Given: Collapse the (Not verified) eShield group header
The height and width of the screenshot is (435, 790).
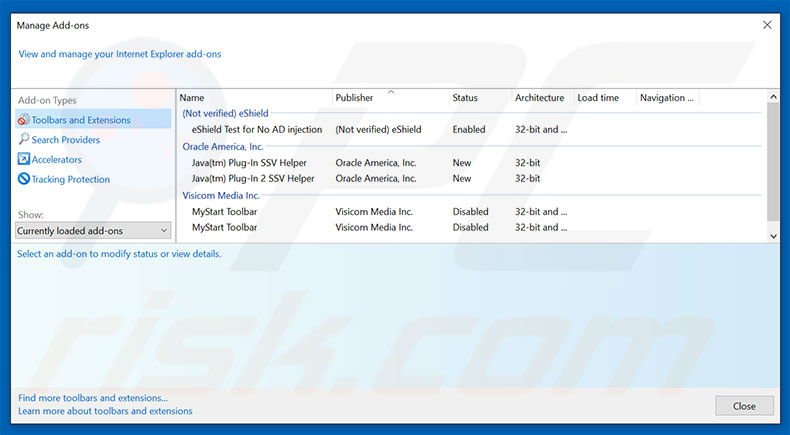Looking at the screenshot, I should tap(225, 113).
